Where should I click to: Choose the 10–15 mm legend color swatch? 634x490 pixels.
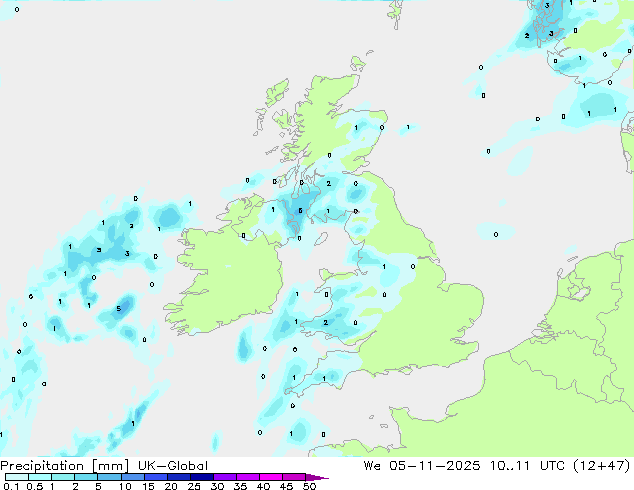tap(132, 477)
